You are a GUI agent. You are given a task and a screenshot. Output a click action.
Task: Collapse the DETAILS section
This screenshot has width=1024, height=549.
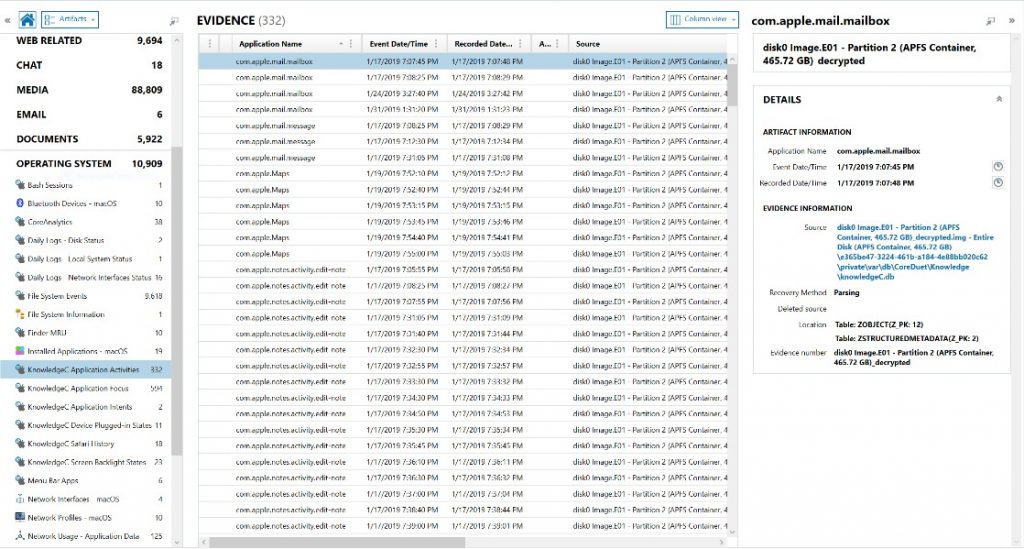[999, 99]
